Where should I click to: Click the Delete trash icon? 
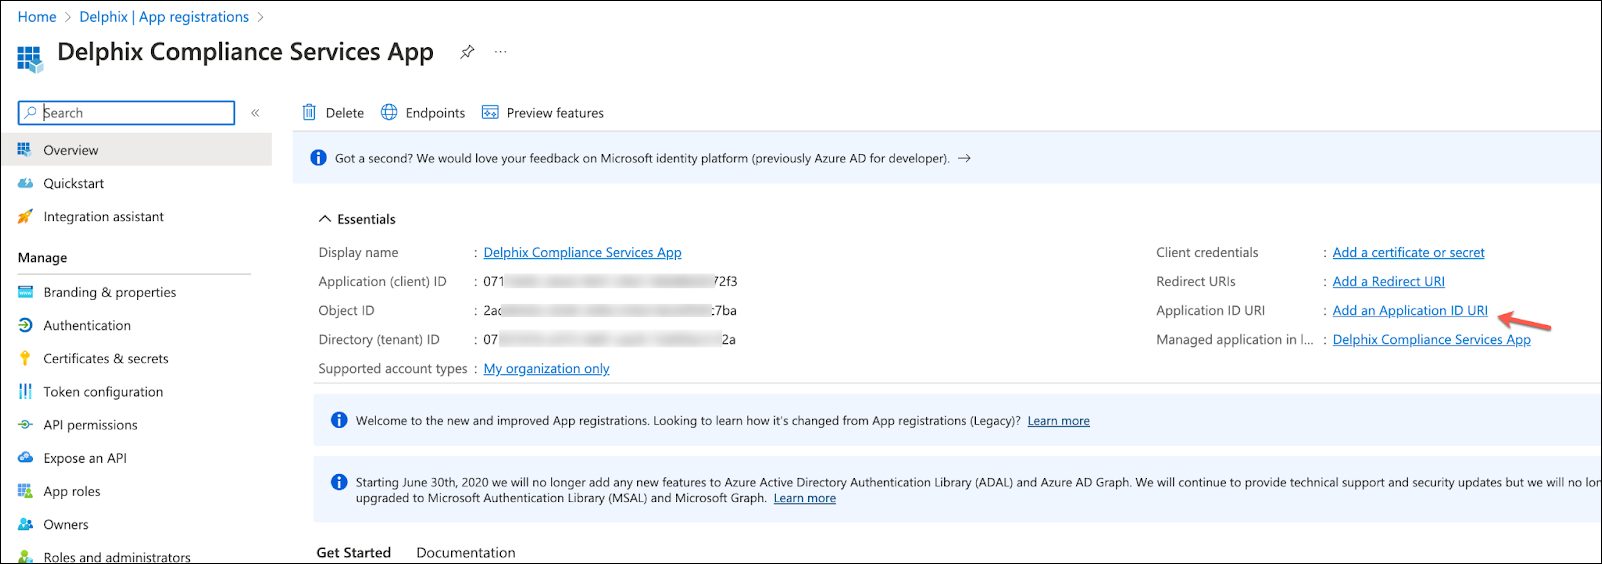coord(310,113)
